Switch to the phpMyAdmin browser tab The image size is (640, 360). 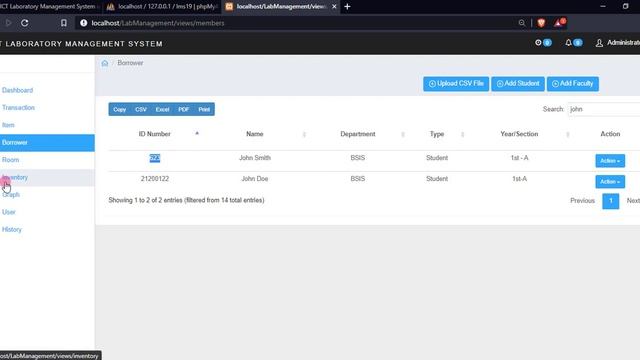pyautogui.click(x=162, y=7)
